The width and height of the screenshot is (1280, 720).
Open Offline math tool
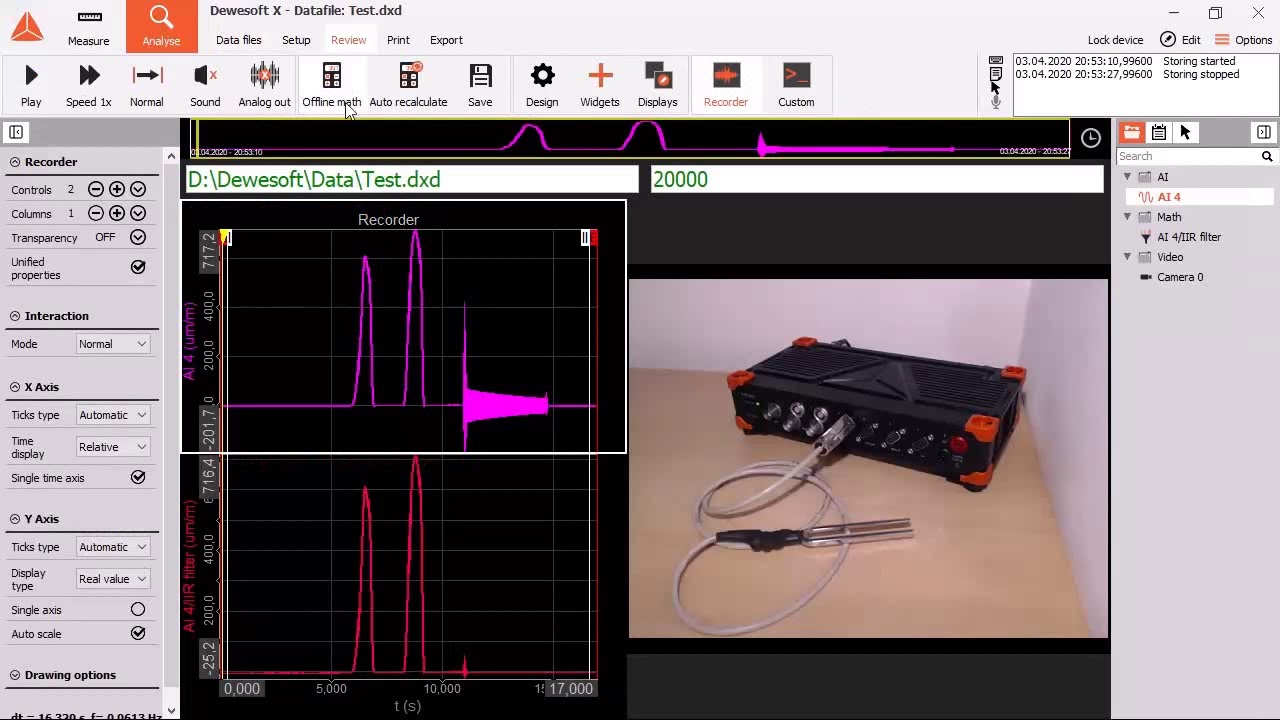[x=331, y=85]
